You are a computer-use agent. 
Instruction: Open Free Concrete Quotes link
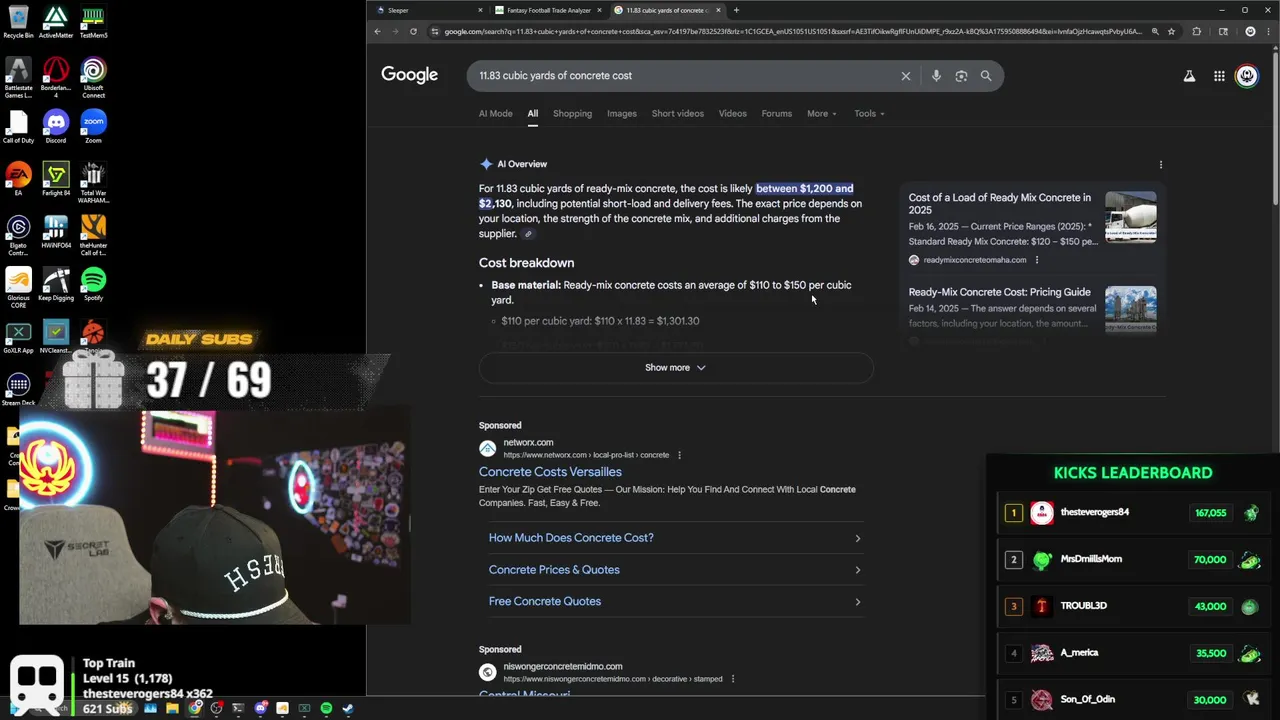click(675, 602)
